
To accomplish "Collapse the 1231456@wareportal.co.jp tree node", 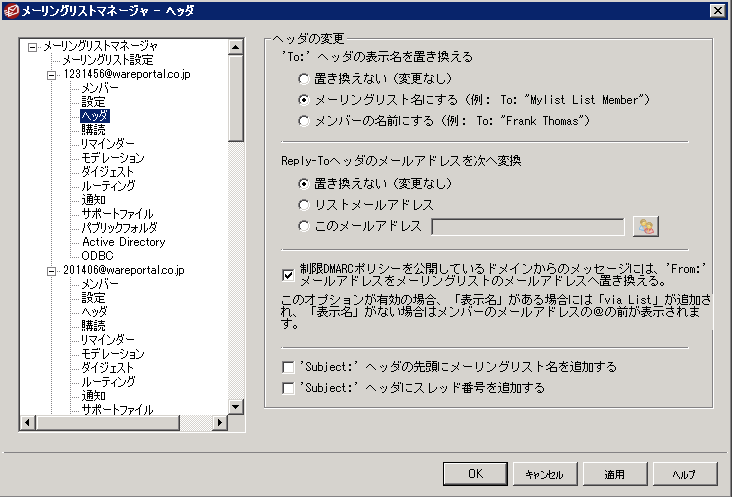I will (51, 74).
